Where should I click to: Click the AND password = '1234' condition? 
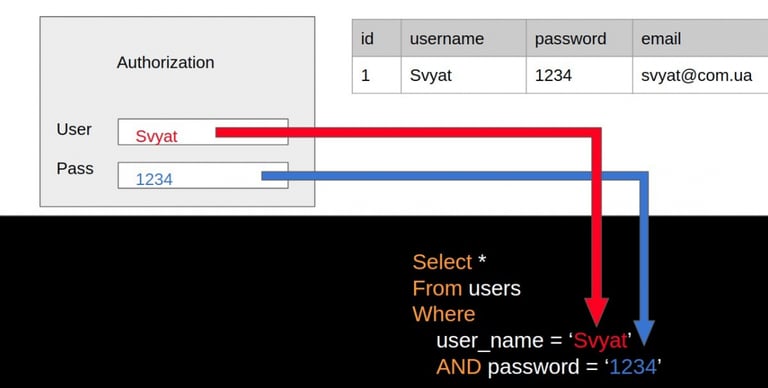(549, 366)
